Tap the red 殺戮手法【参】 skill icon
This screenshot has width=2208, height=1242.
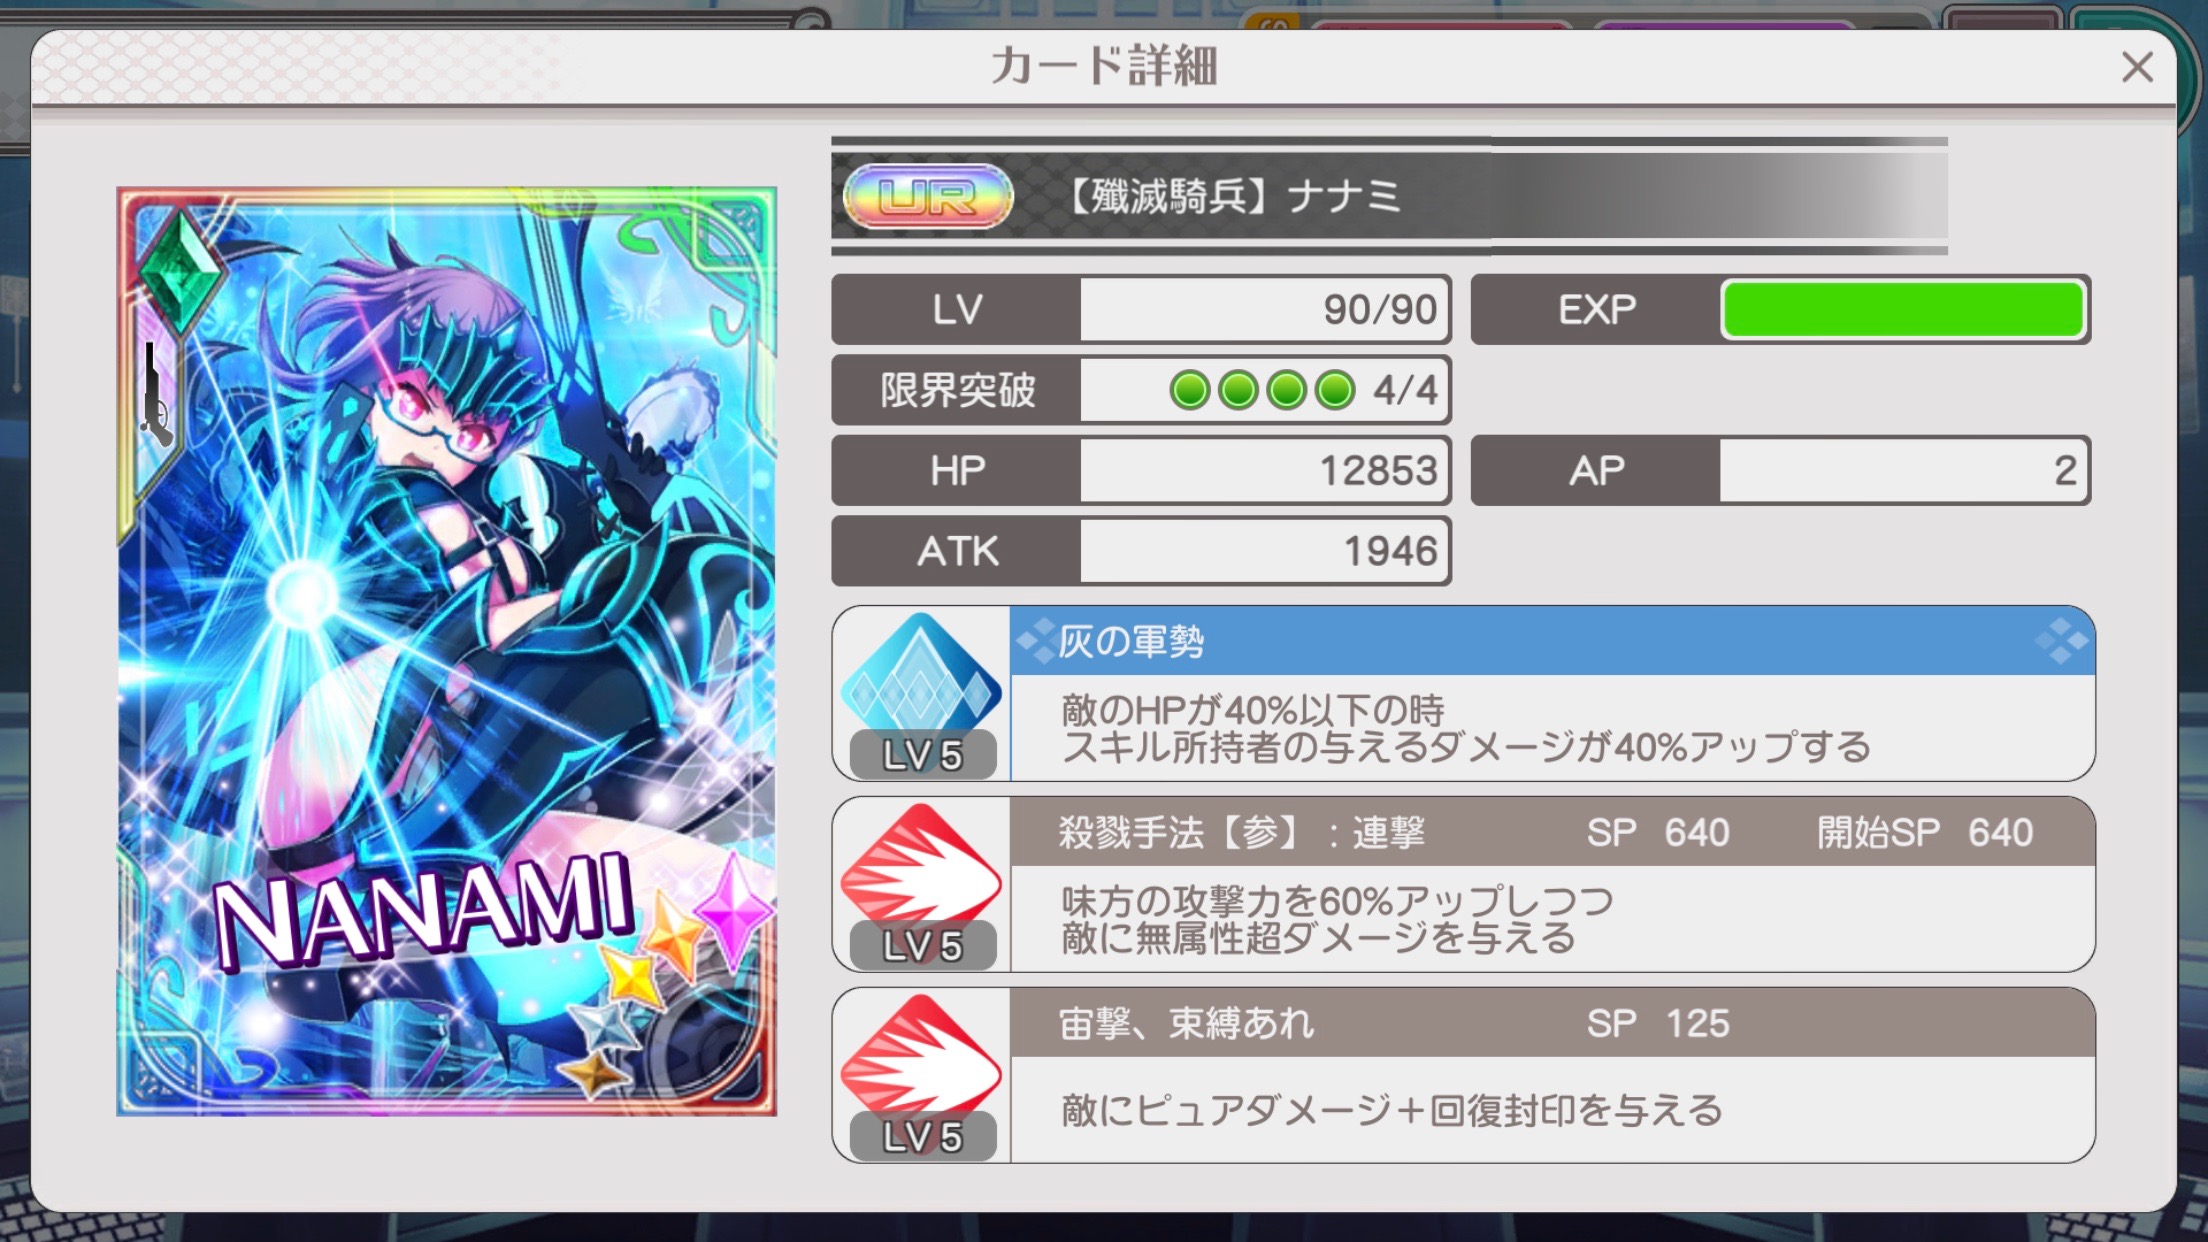pos(921,864)
